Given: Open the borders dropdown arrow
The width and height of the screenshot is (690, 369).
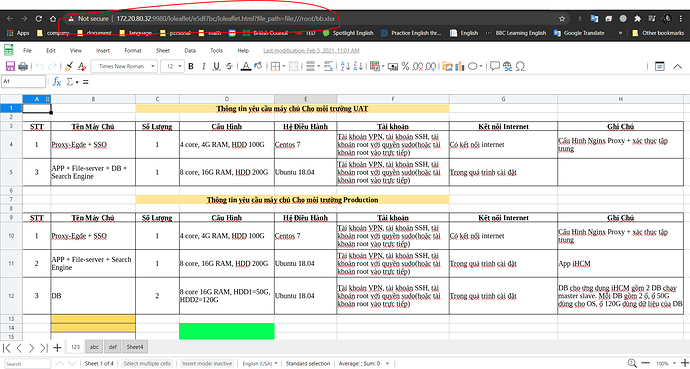Looking at the screenshot, I should (x=284, y=66).
